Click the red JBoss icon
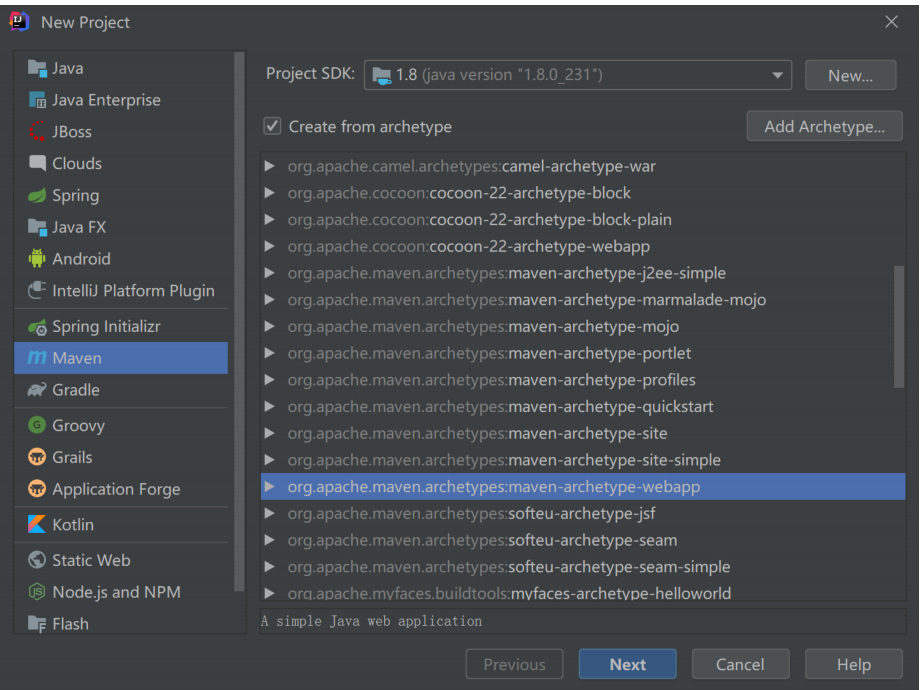The height and width of the screenshot is (690, 920). click(37, 131)
